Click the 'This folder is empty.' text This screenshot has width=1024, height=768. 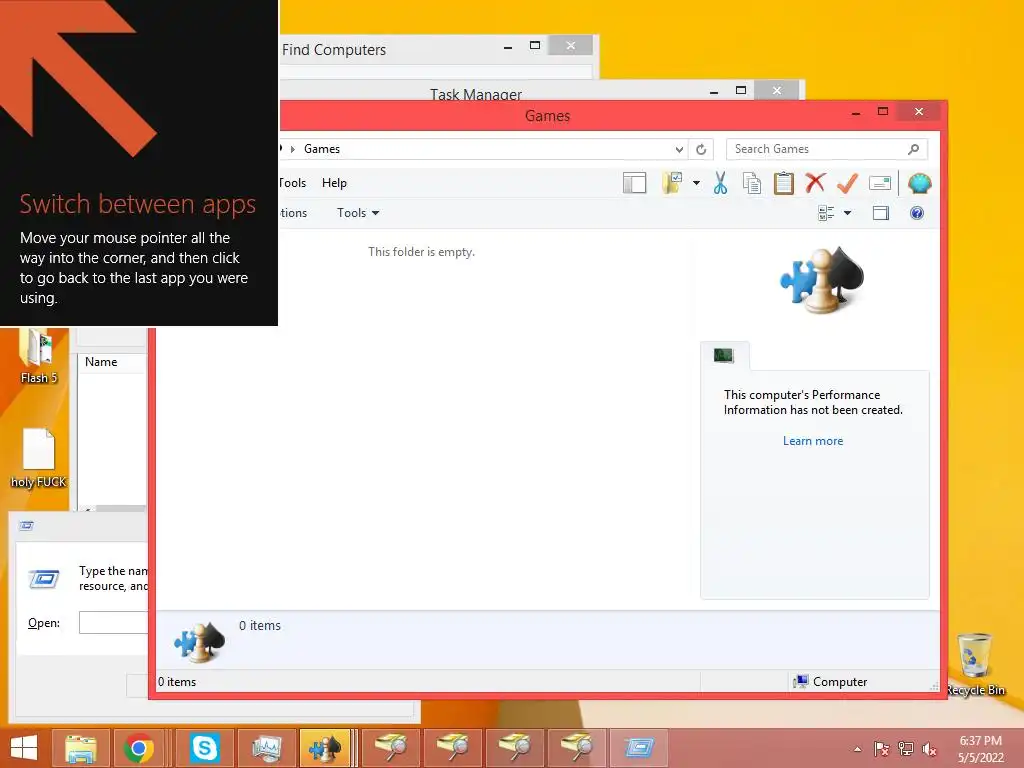421,252
